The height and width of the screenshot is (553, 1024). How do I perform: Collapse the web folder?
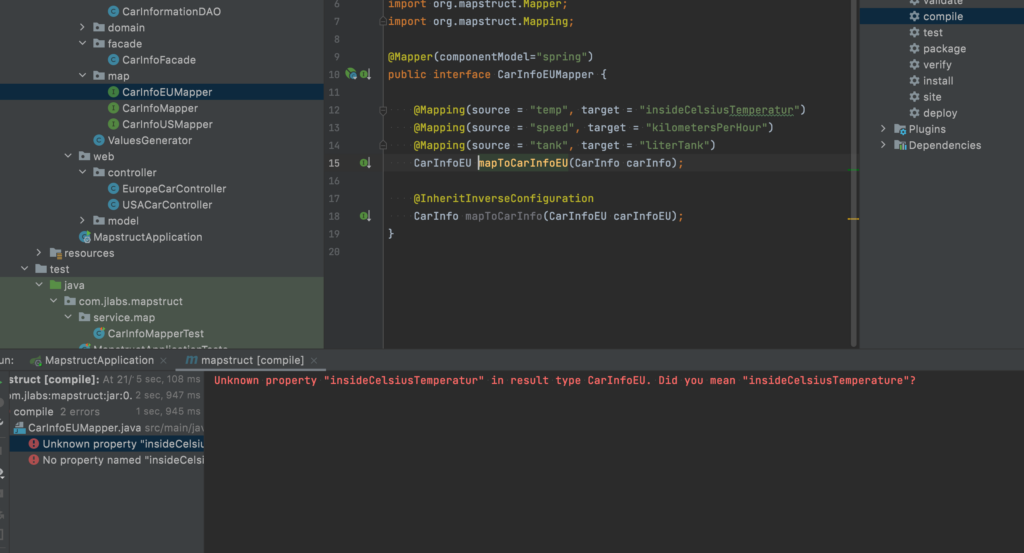pos(68,156)
